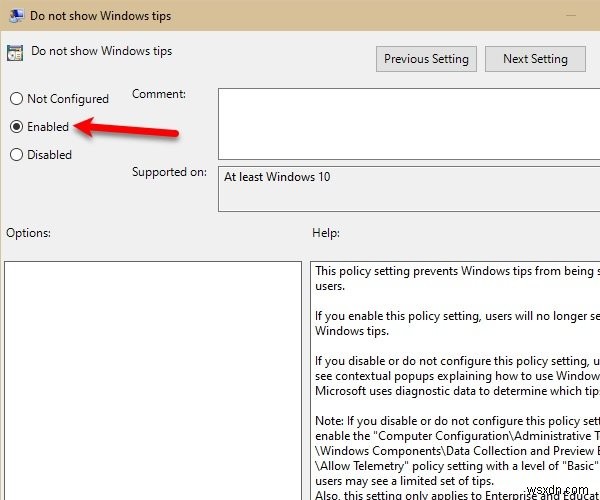The width and height of the screenshot is (600, 500).
Task: Click the title bar policy editor icon
Action: coord(16,16)
